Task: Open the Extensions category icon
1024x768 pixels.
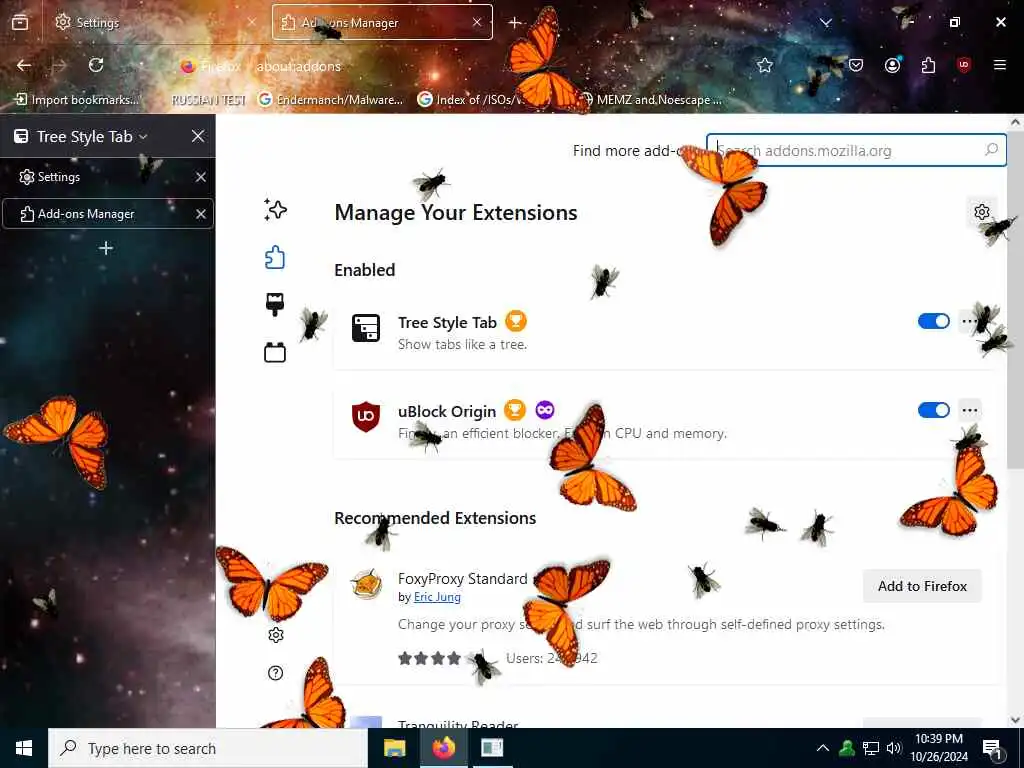Action: tap(275, 257)
